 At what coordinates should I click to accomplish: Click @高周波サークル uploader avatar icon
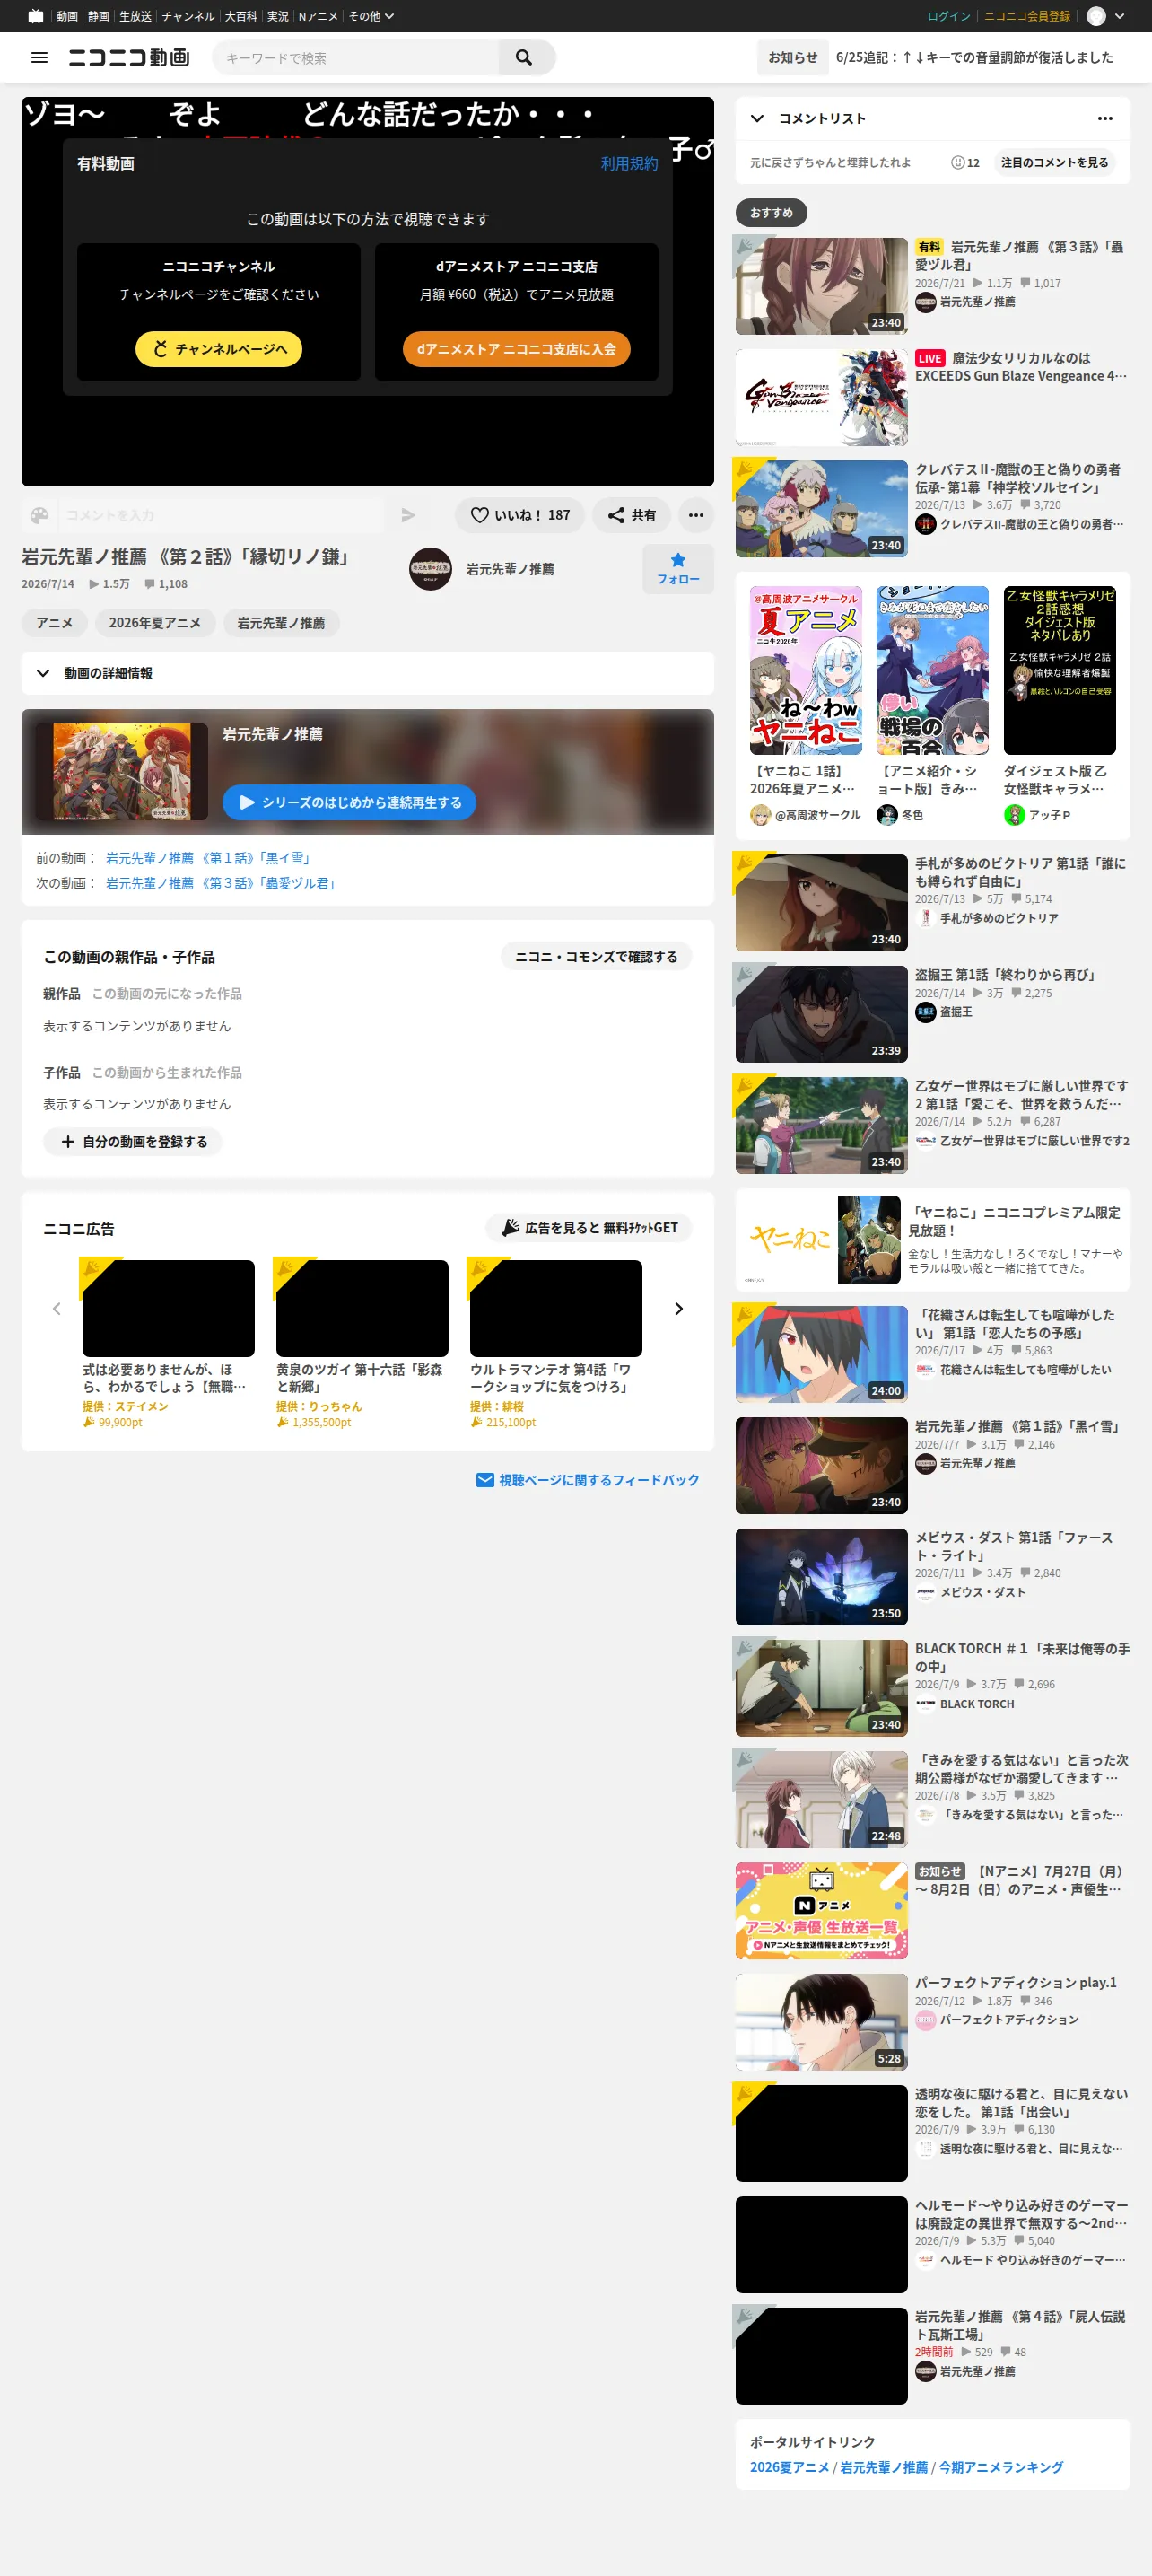(760, 815)
